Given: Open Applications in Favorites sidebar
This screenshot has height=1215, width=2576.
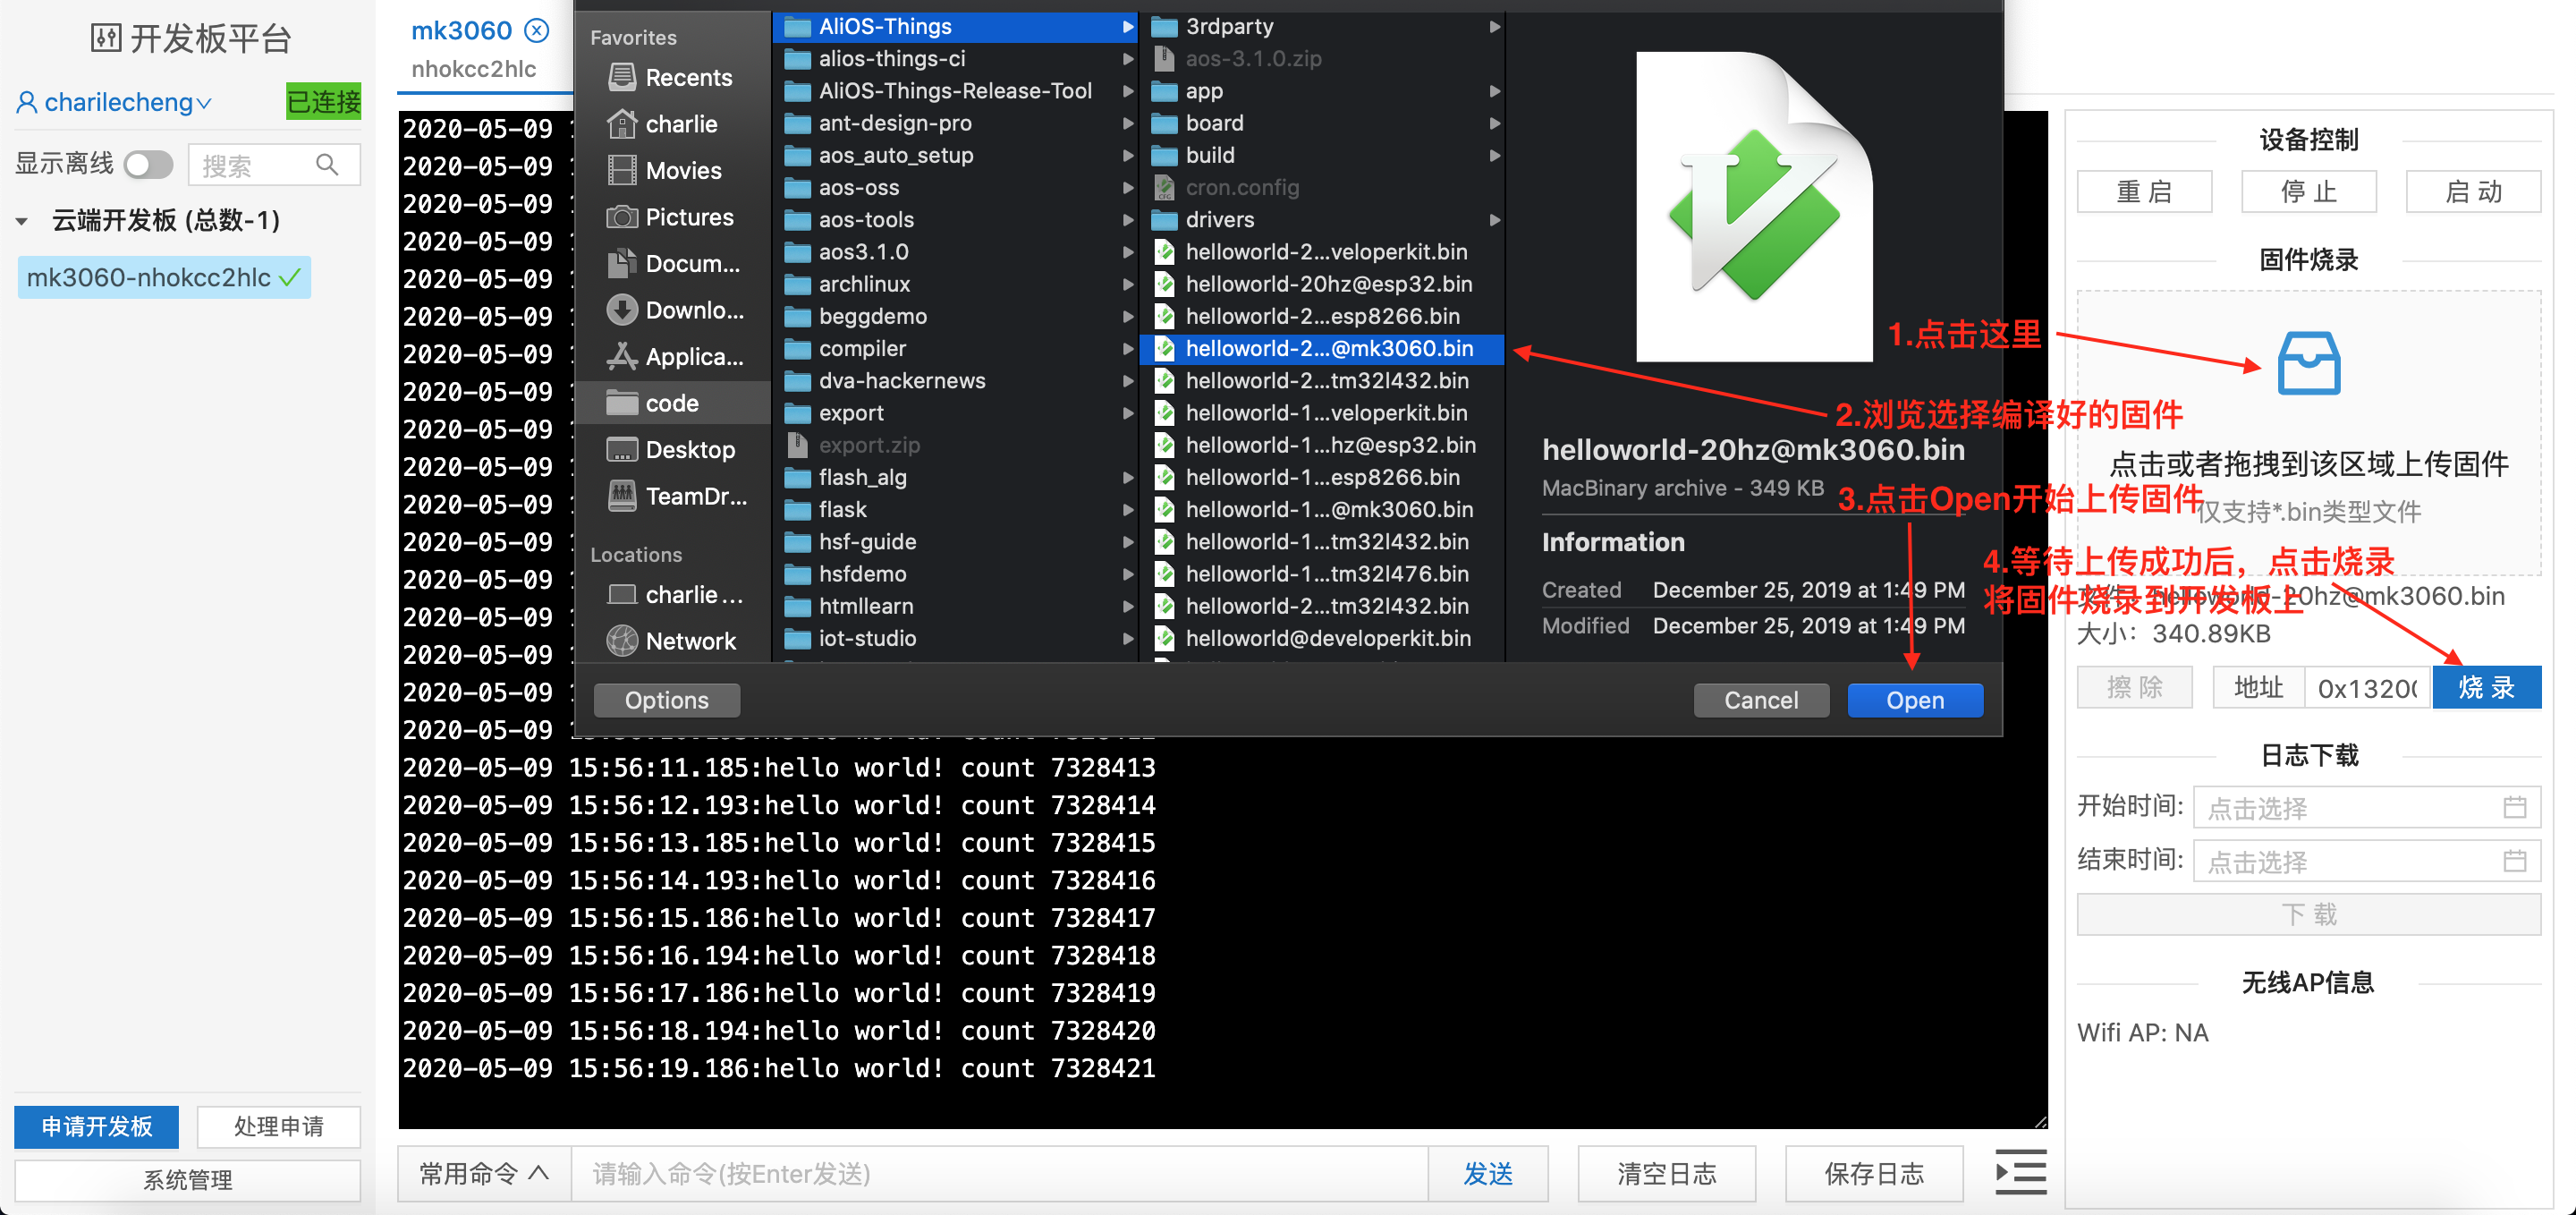Looking at the screenshot, I should point(671,356).
